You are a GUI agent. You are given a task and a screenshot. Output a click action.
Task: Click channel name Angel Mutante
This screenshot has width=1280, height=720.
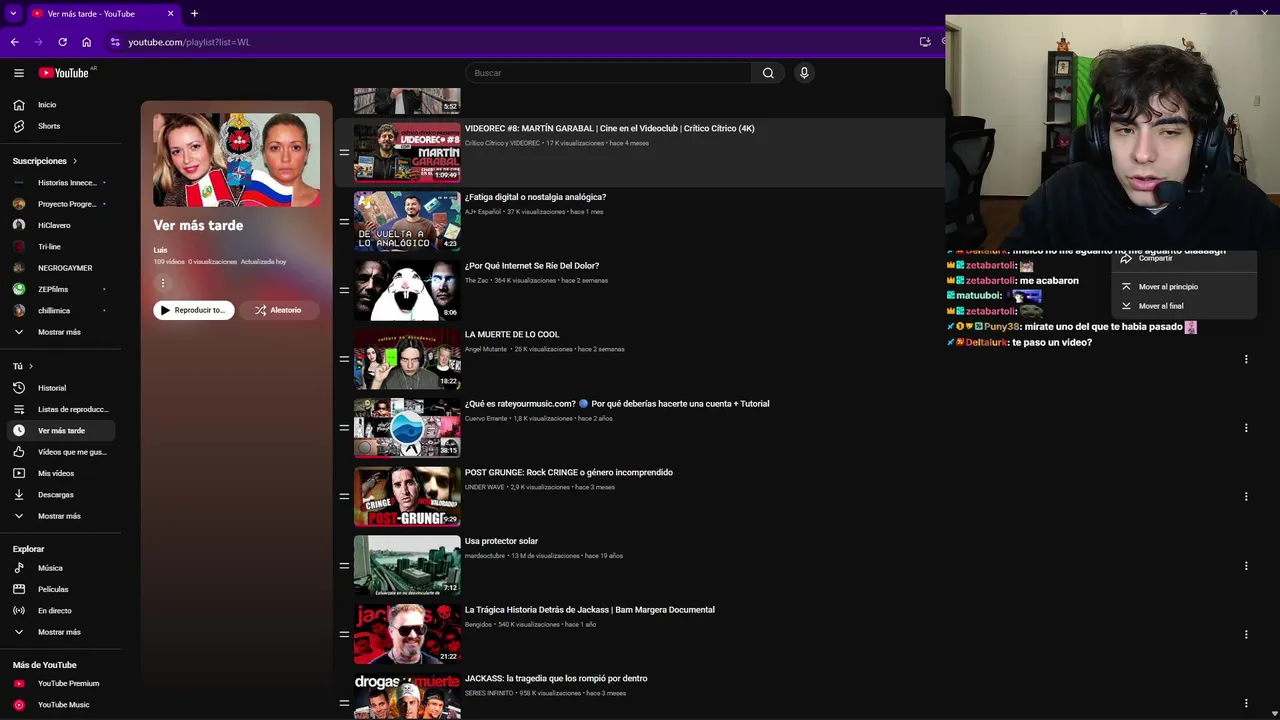486,350
